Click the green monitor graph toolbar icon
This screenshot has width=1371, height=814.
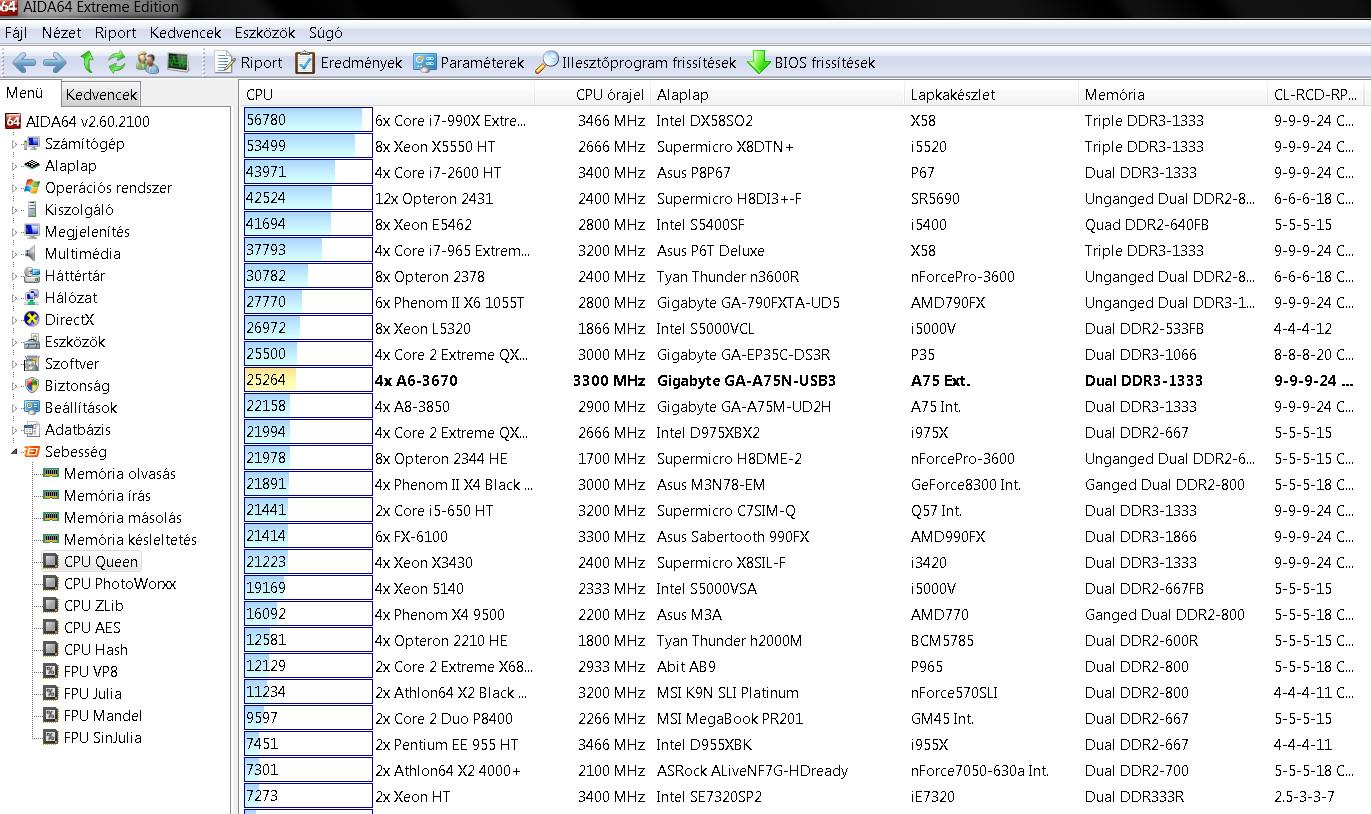coord(178,62)
